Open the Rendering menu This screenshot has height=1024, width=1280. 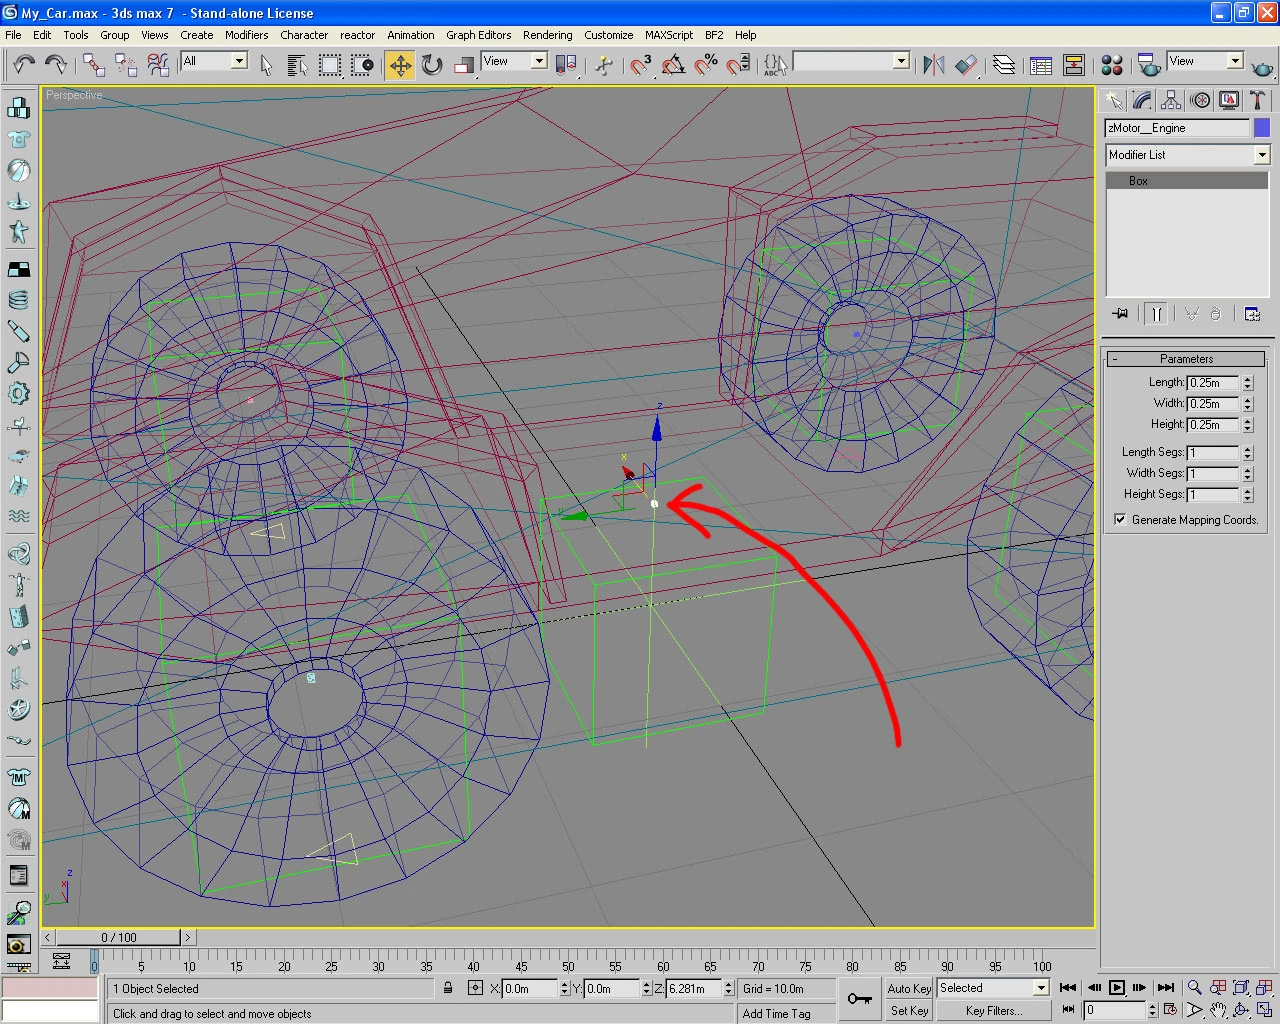[x=547, y=35]
